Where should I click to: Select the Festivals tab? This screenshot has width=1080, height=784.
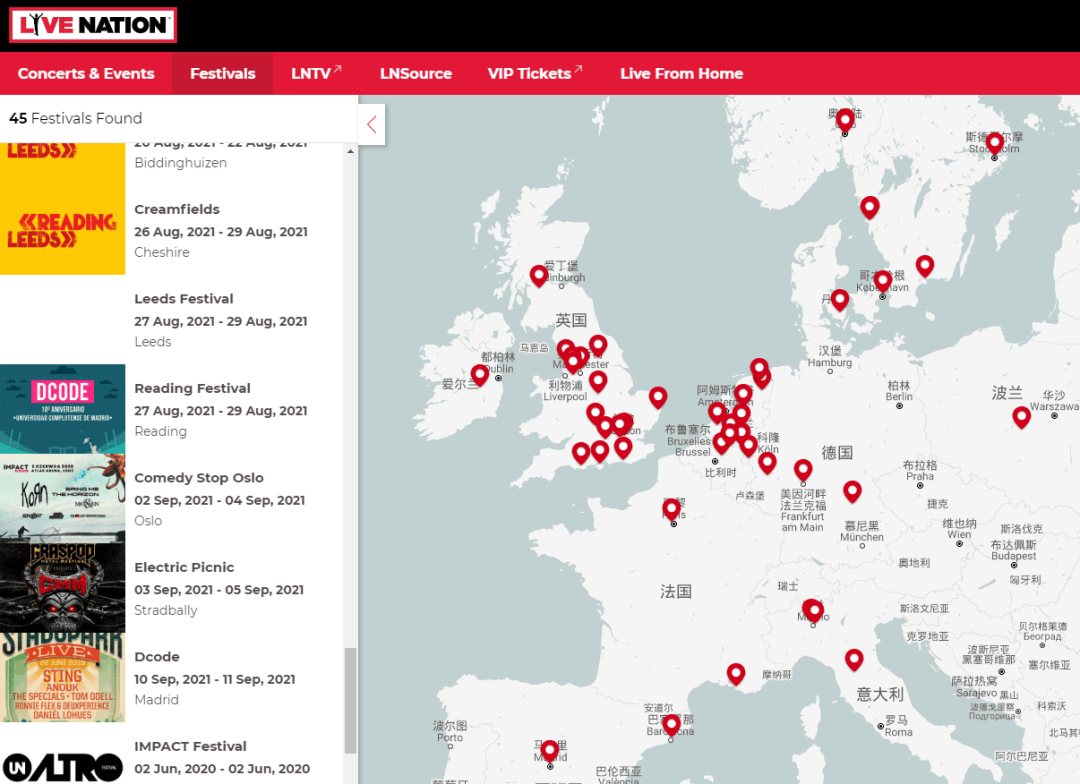point(222,74)
